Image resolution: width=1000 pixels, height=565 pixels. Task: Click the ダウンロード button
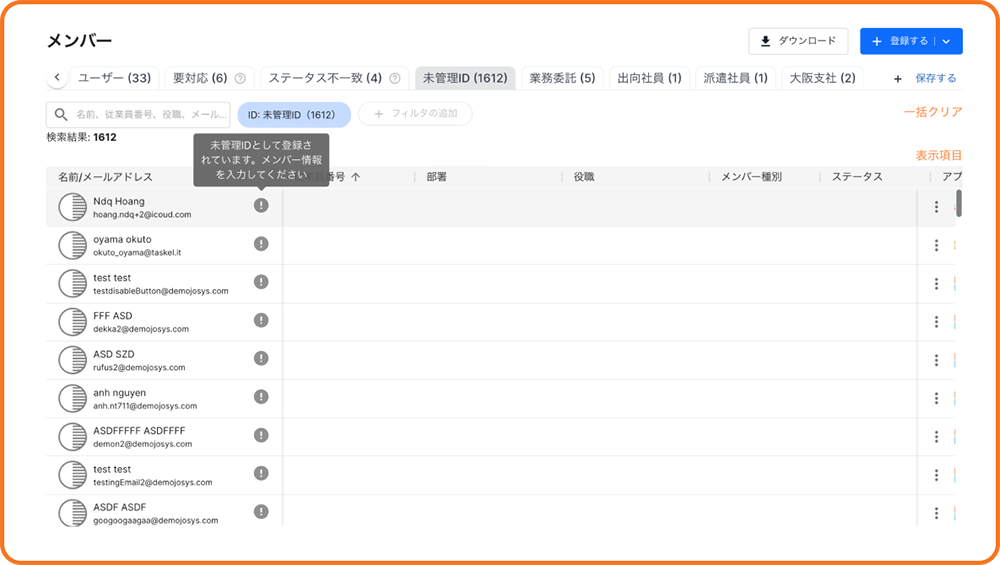pyautogui.click(x=798, y=41)
